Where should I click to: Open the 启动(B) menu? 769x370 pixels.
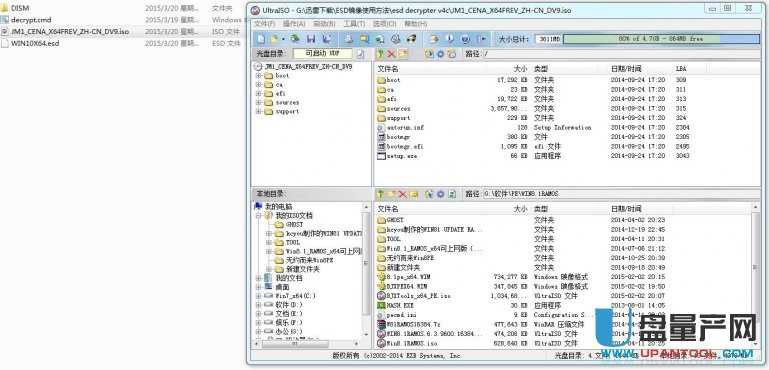[324, 24]
